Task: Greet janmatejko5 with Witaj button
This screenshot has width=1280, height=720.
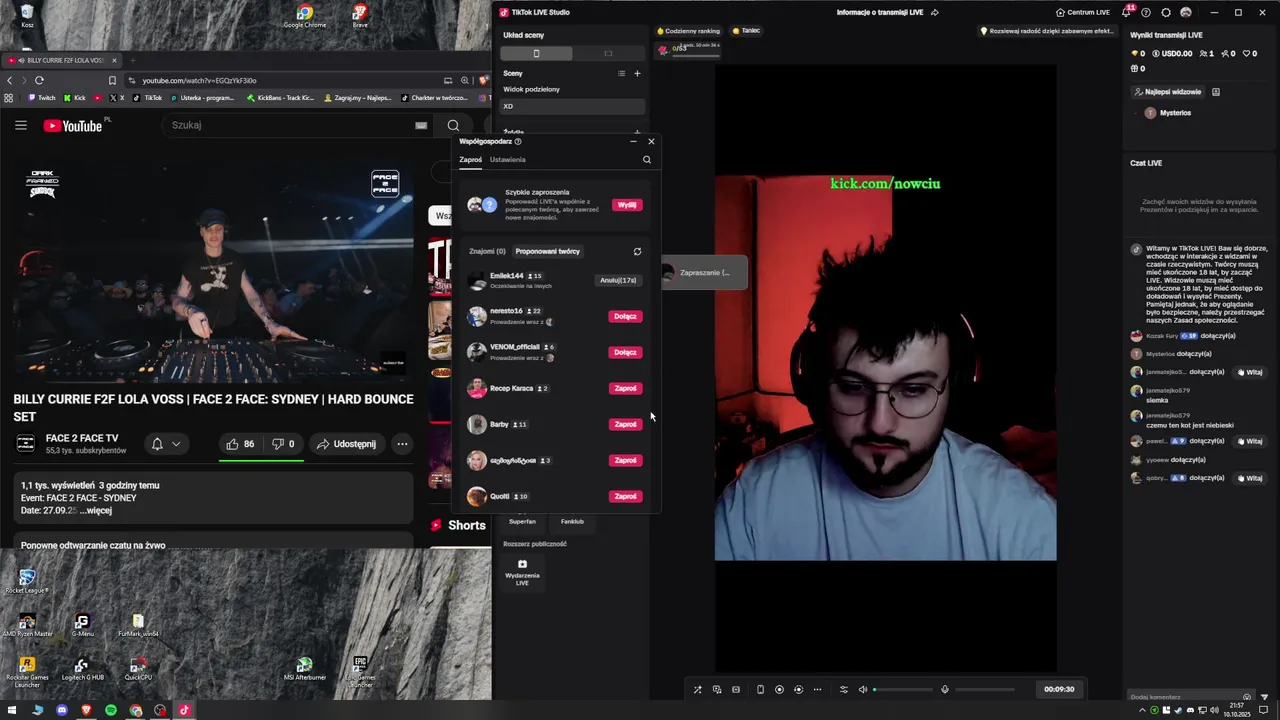Action: tap(1251, 372)
